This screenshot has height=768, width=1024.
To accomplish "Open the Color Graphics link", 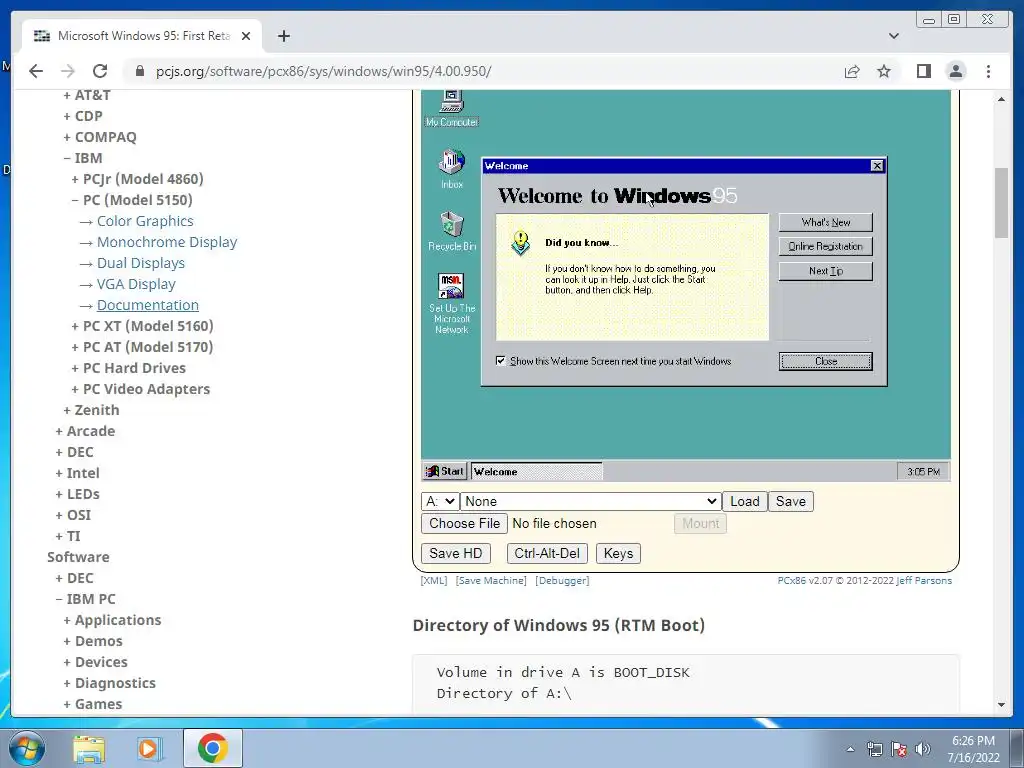I will (x=145, y=221).
